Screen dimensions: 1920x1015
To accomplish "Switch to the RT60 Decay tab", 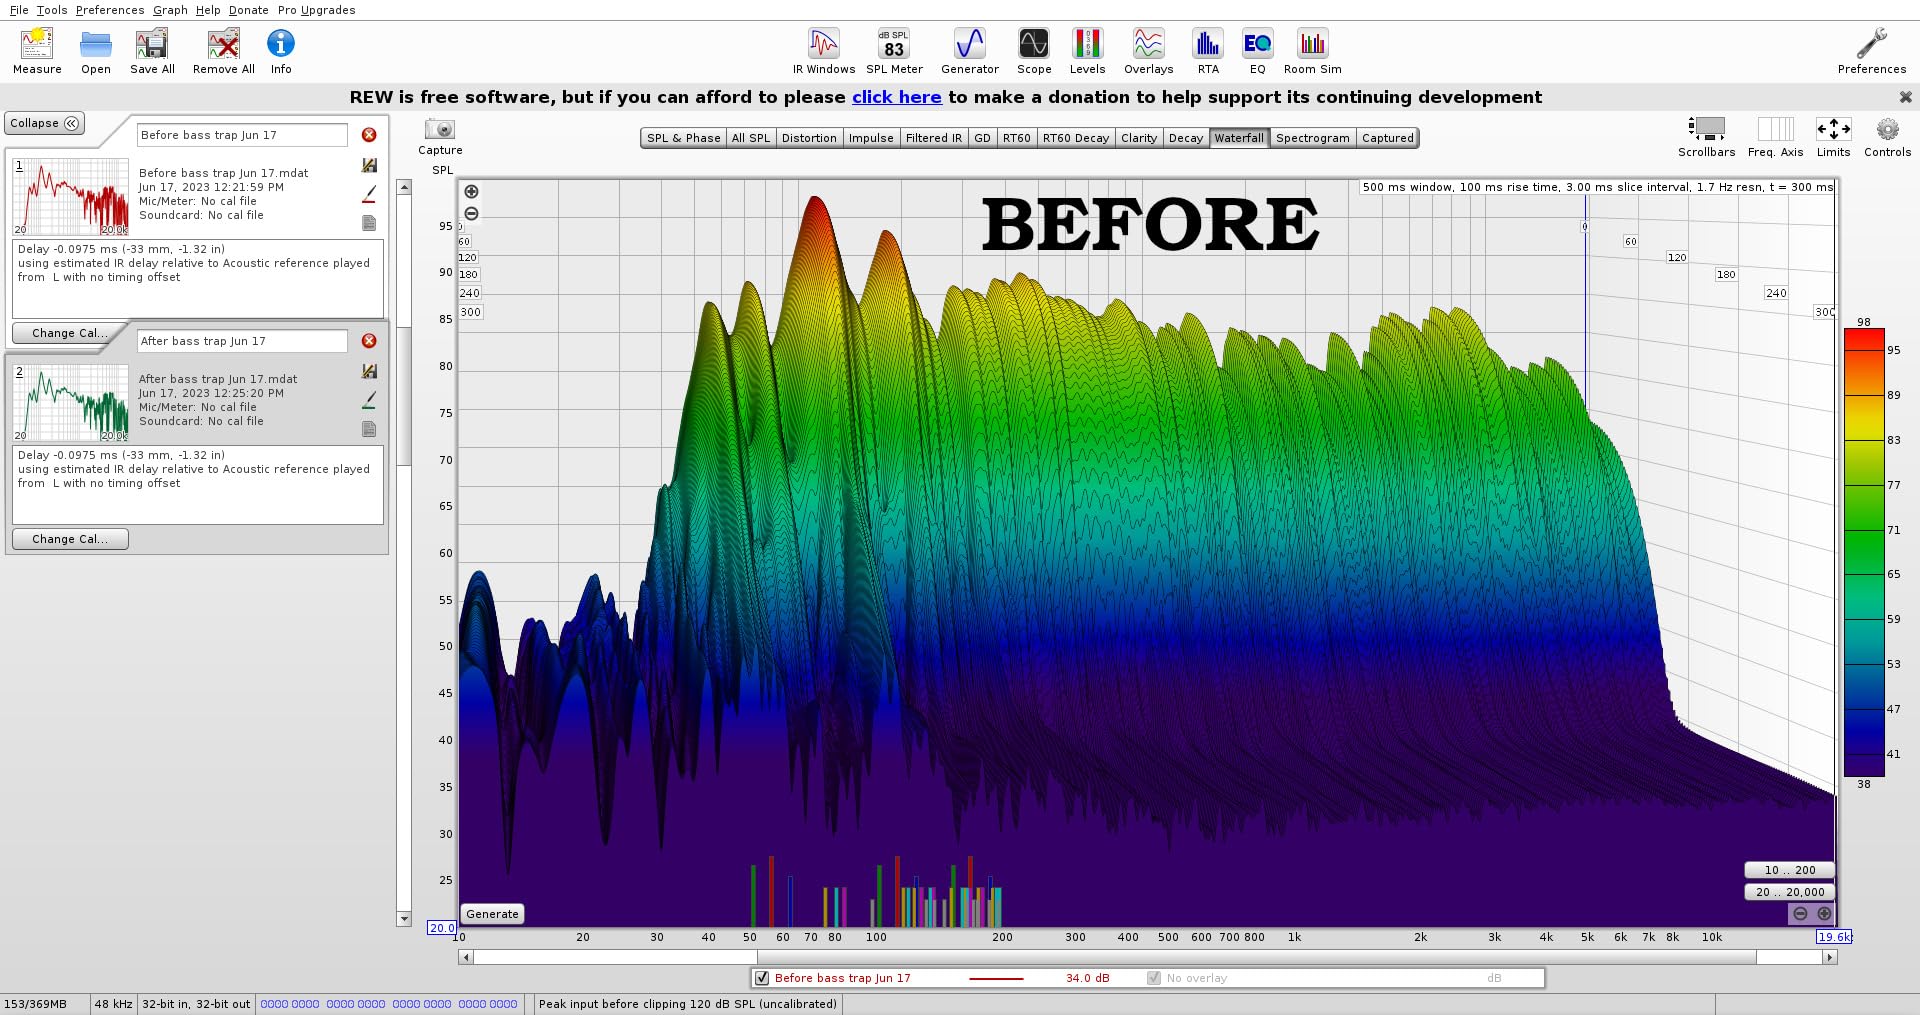I will pyautogui.click(x=1076, y=138).
